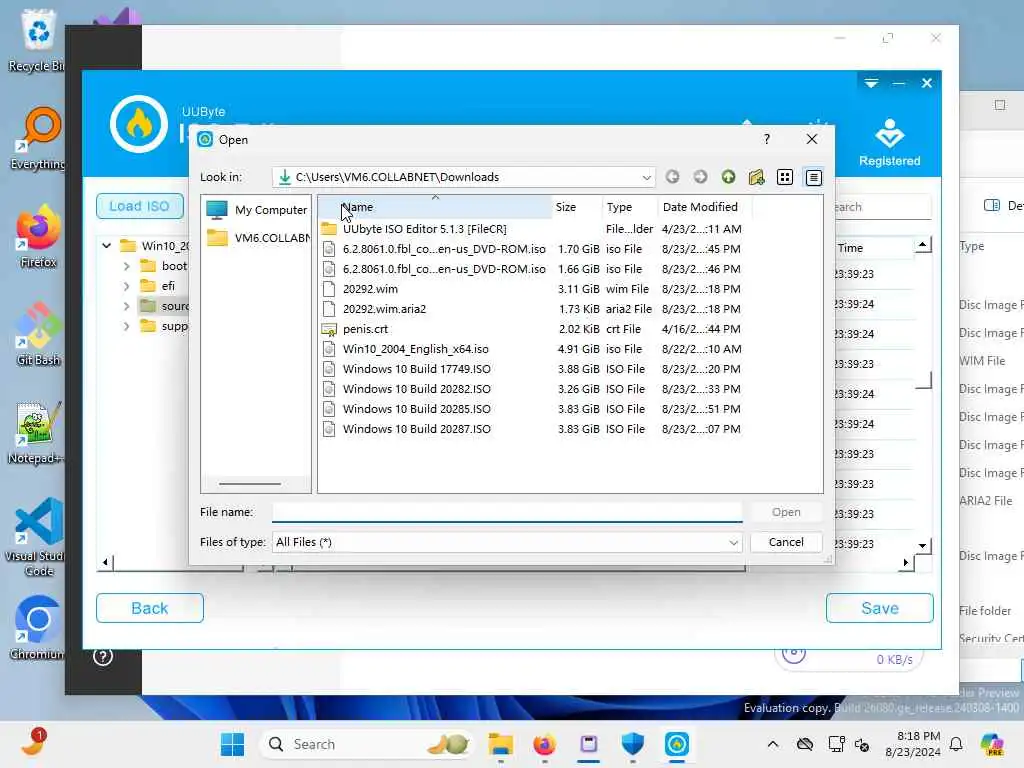Launch Firefox from the desktop

37,236
